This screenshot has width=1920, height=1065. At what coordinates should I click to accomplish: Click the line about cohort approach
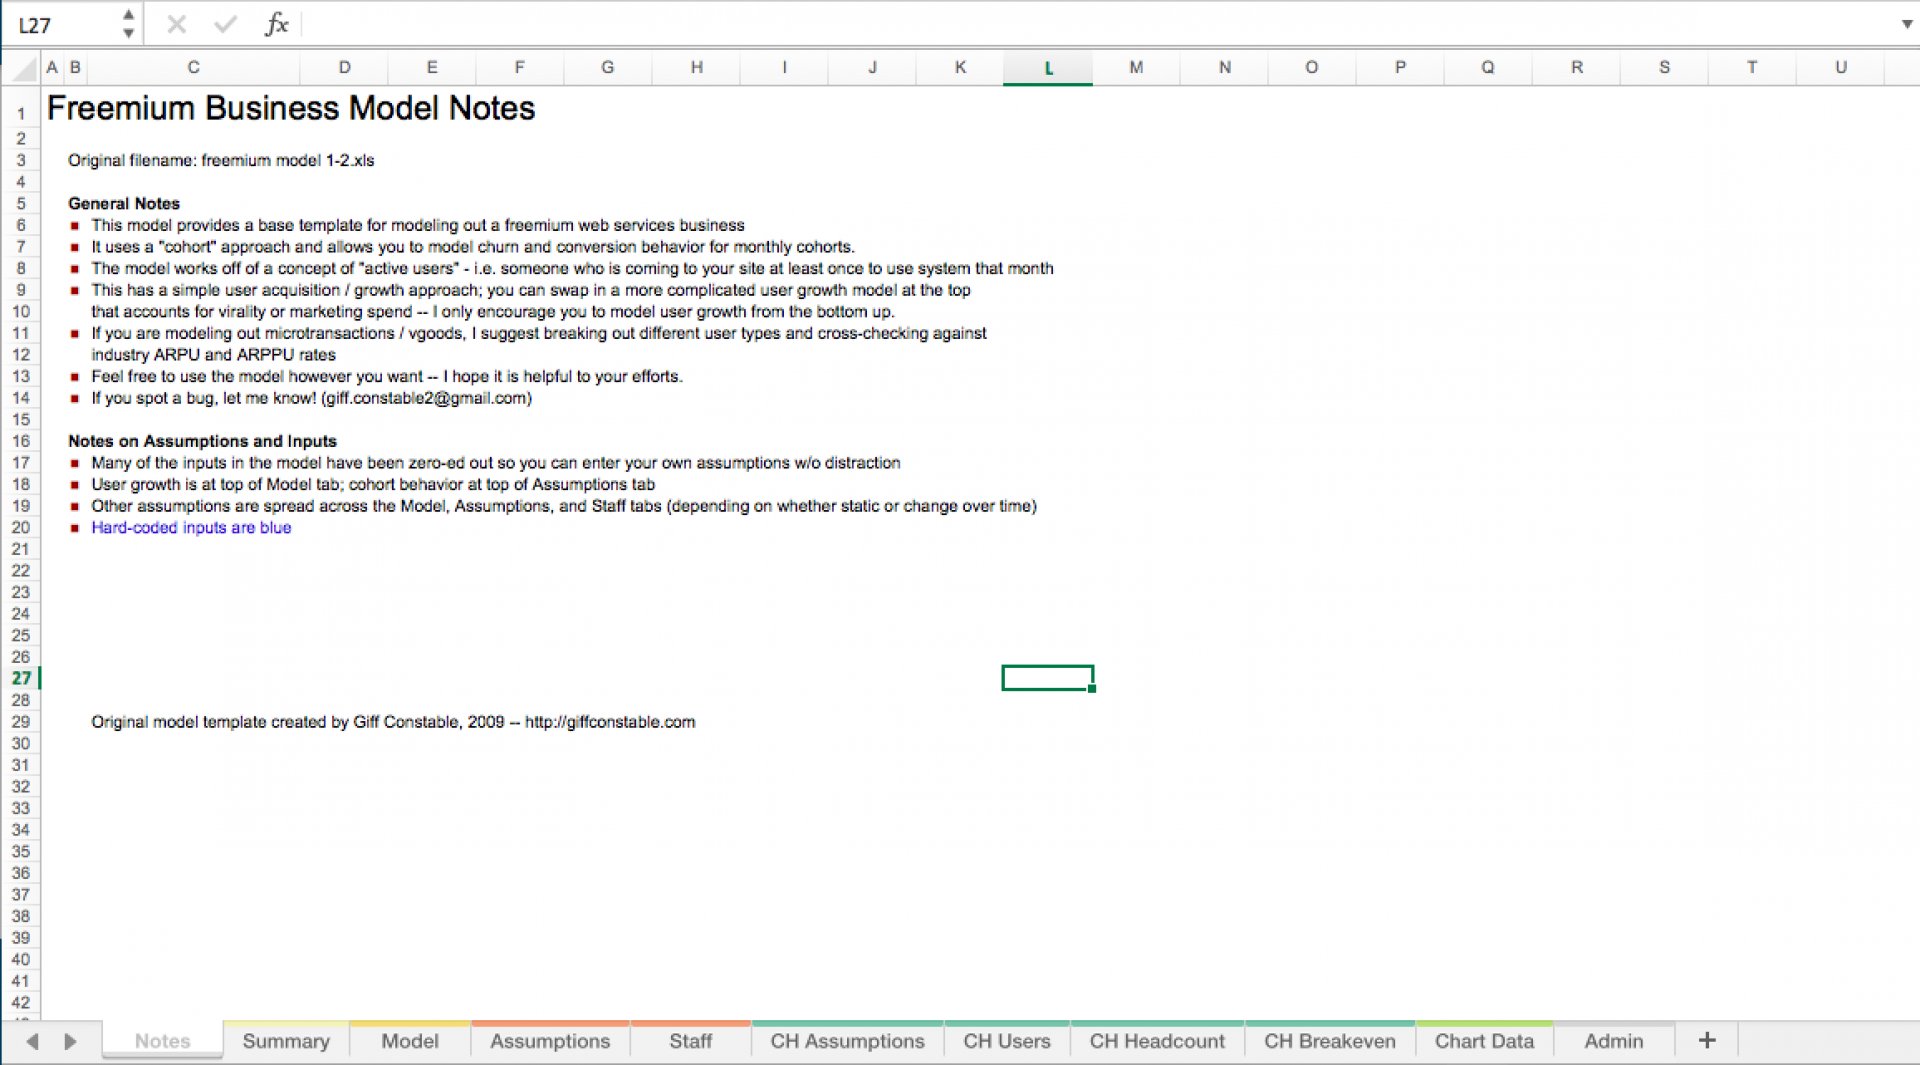tap(473, 247)
